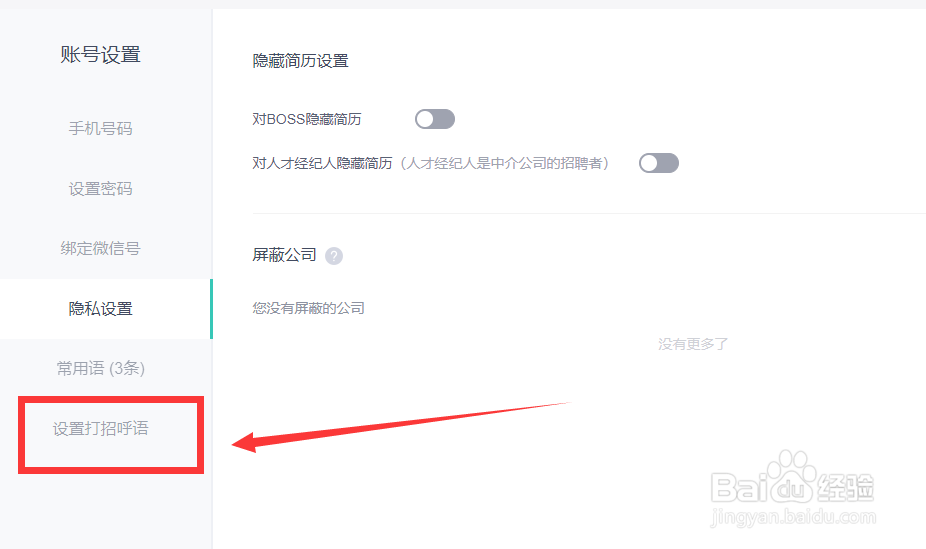Open 设置打招呼语 in the sidebar
This screenshot has width=926, height=549.
pyautogui.click(x=100, y=429)
